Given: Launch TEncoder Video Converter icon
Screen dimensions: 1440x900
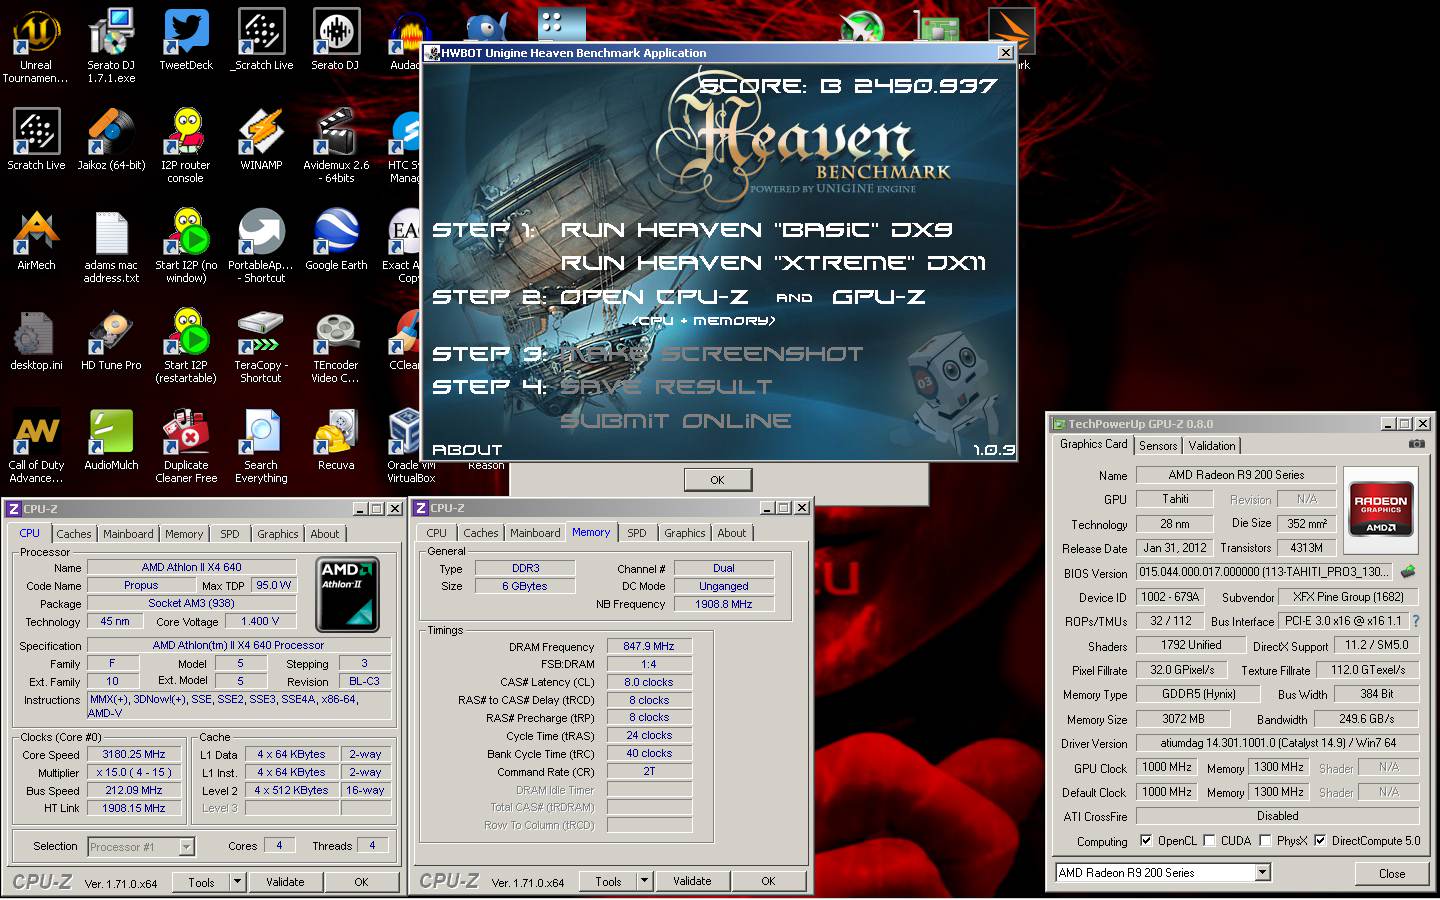Looking at the screenshot, I should click(336, 345).
